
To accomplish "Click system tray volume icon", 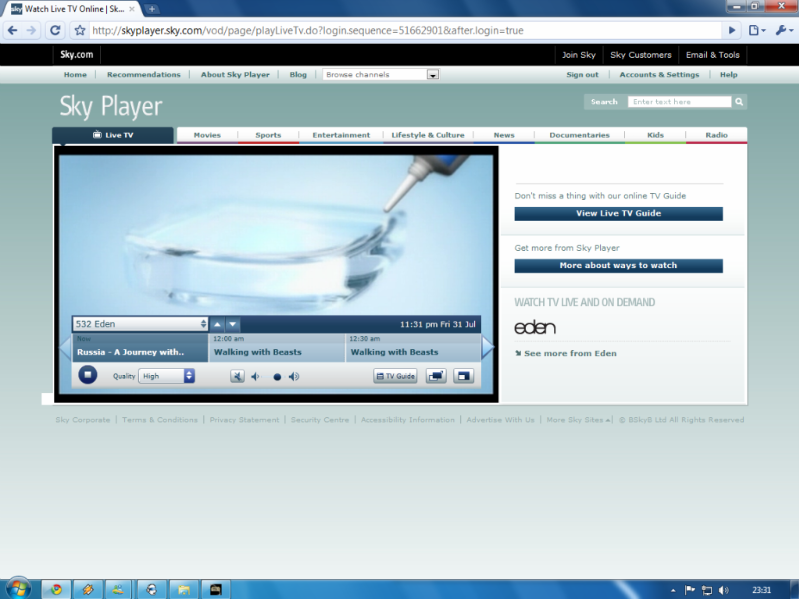I will coord(724,590).
